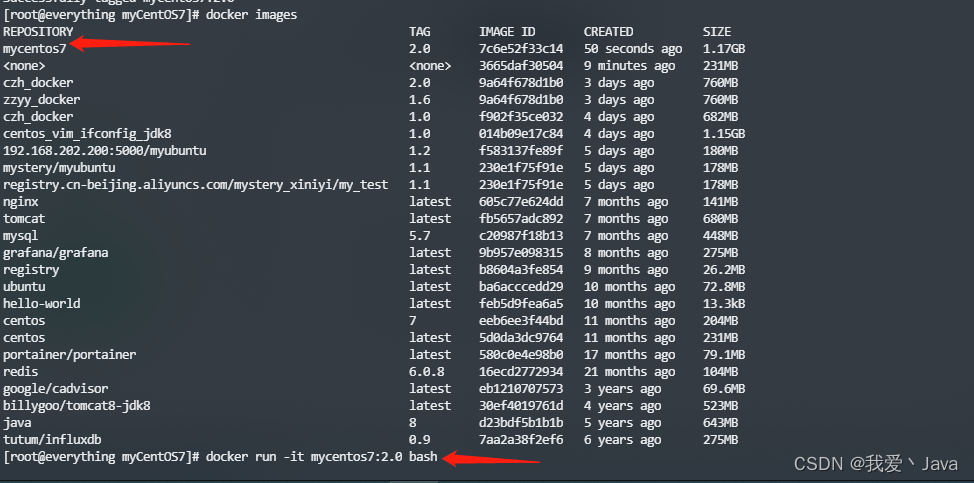Screen dimensions: 974x483
Task: Click image ID 5d0da3dc9764
Action: pyautogui.click(x=521, y=338)
